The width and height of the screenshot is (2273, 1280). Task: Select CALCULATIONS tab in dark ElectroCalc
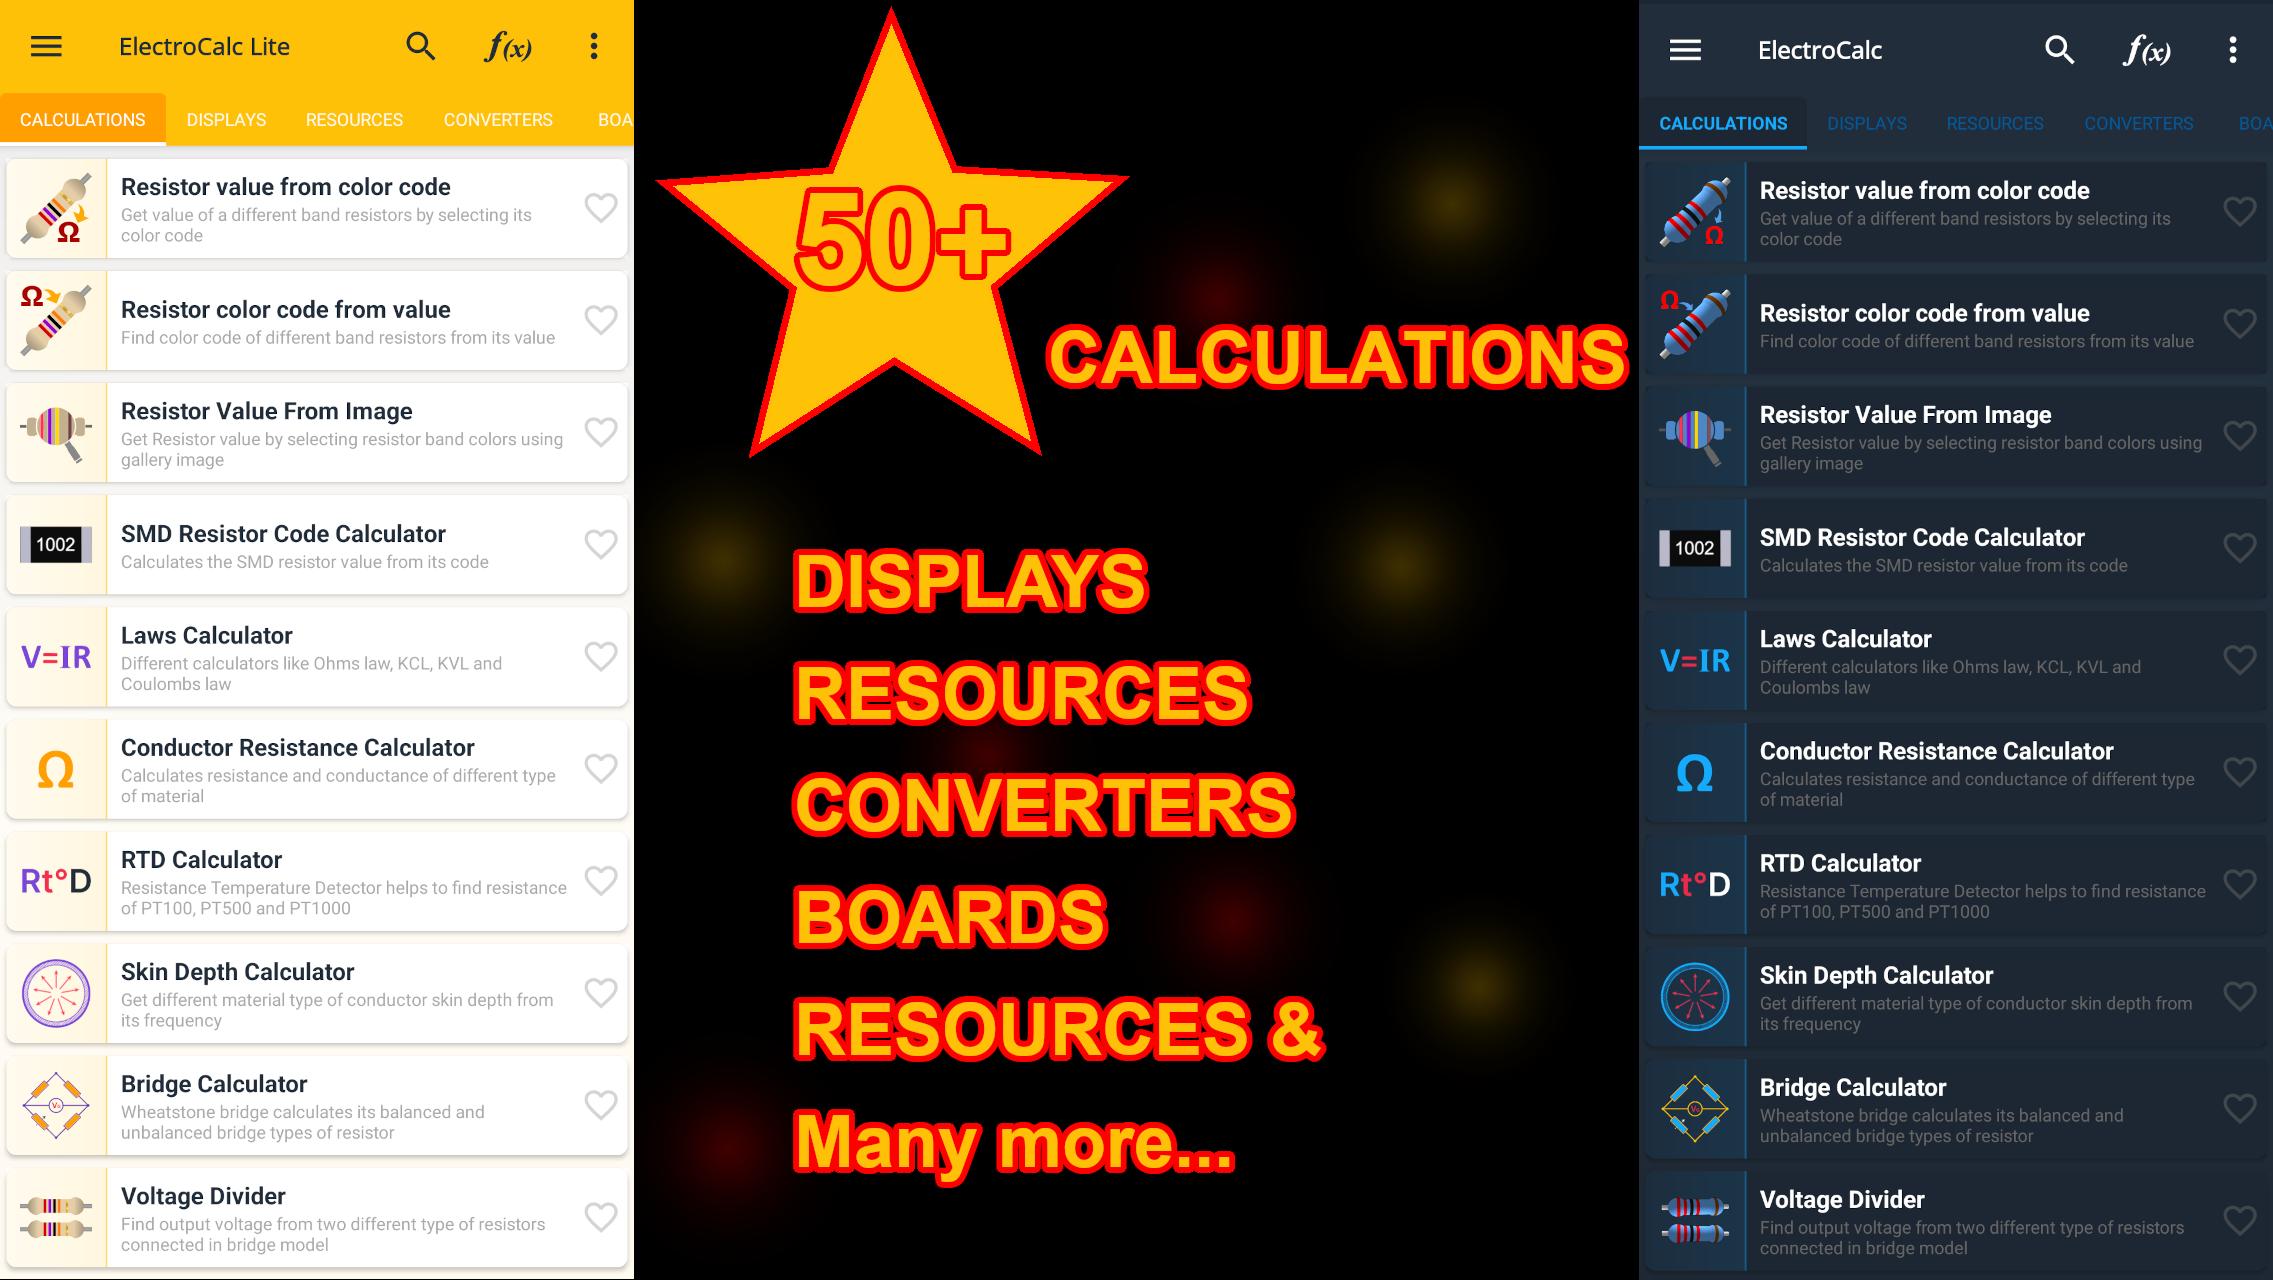tap(1723, 124)
